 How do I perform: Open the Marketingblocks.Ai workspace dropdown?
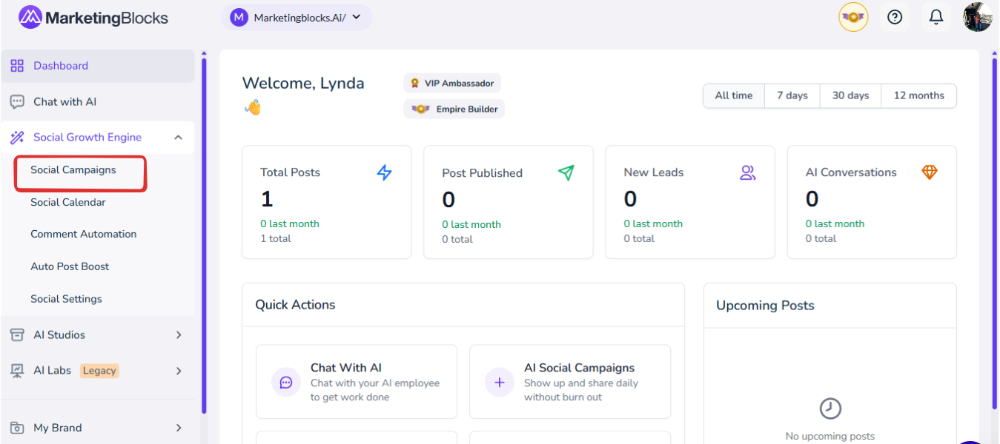[x=296, y=17]
